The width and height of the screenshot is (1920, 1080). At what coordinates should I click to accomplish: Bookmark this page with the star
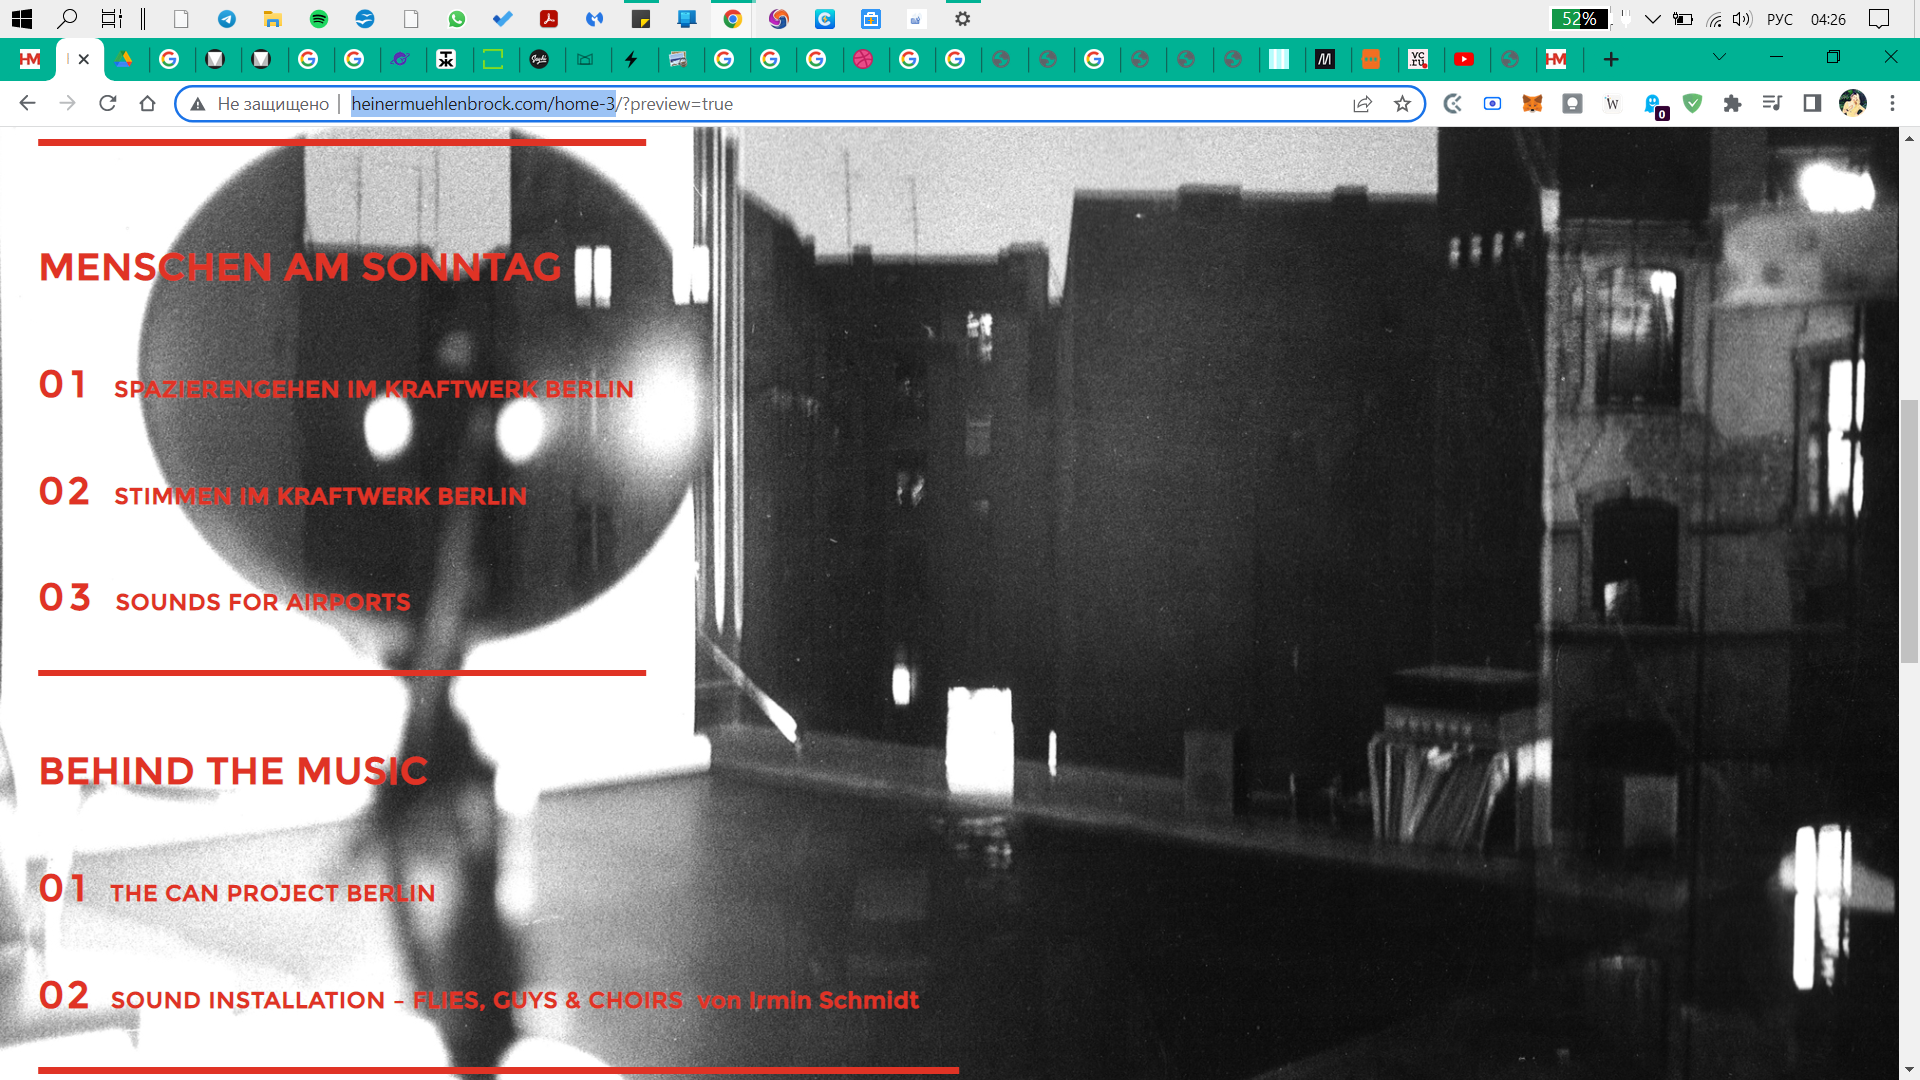click(x=1402, y=104)
